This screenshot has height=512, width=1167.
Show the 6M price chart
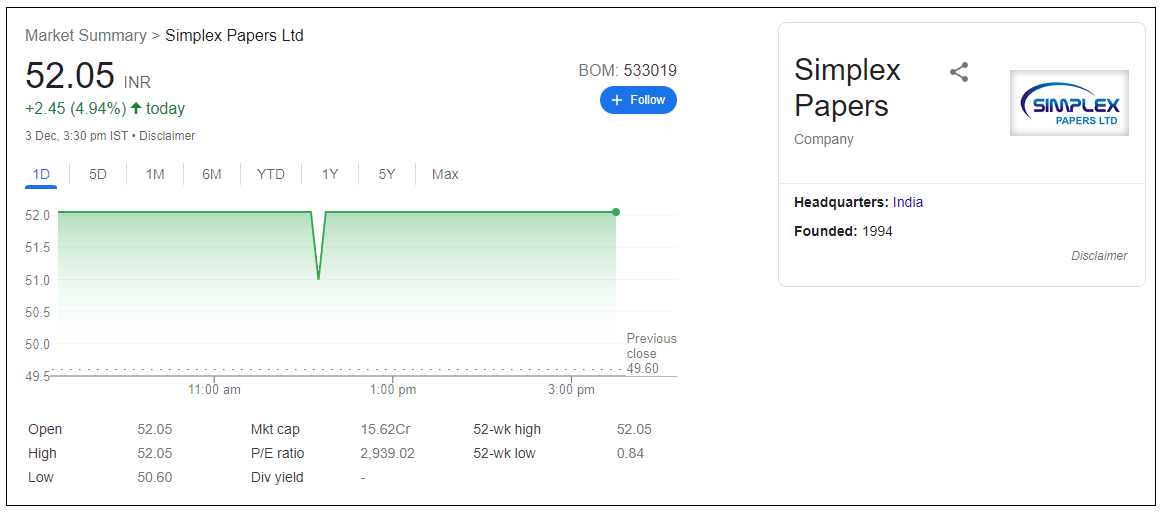point(212,174)
